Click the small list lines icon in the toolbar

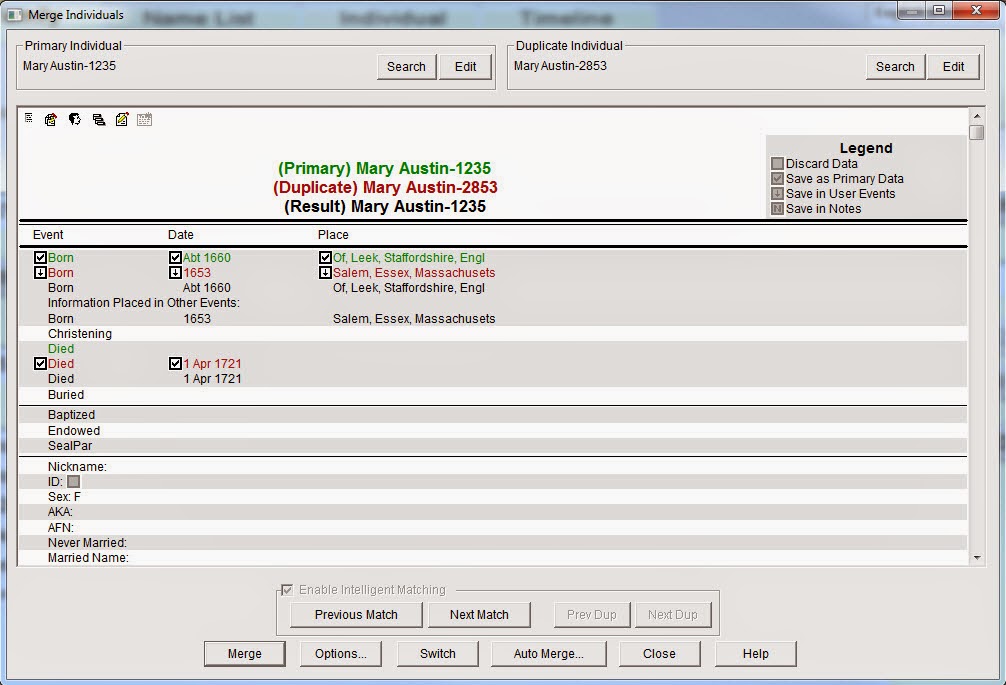[29, 118]
